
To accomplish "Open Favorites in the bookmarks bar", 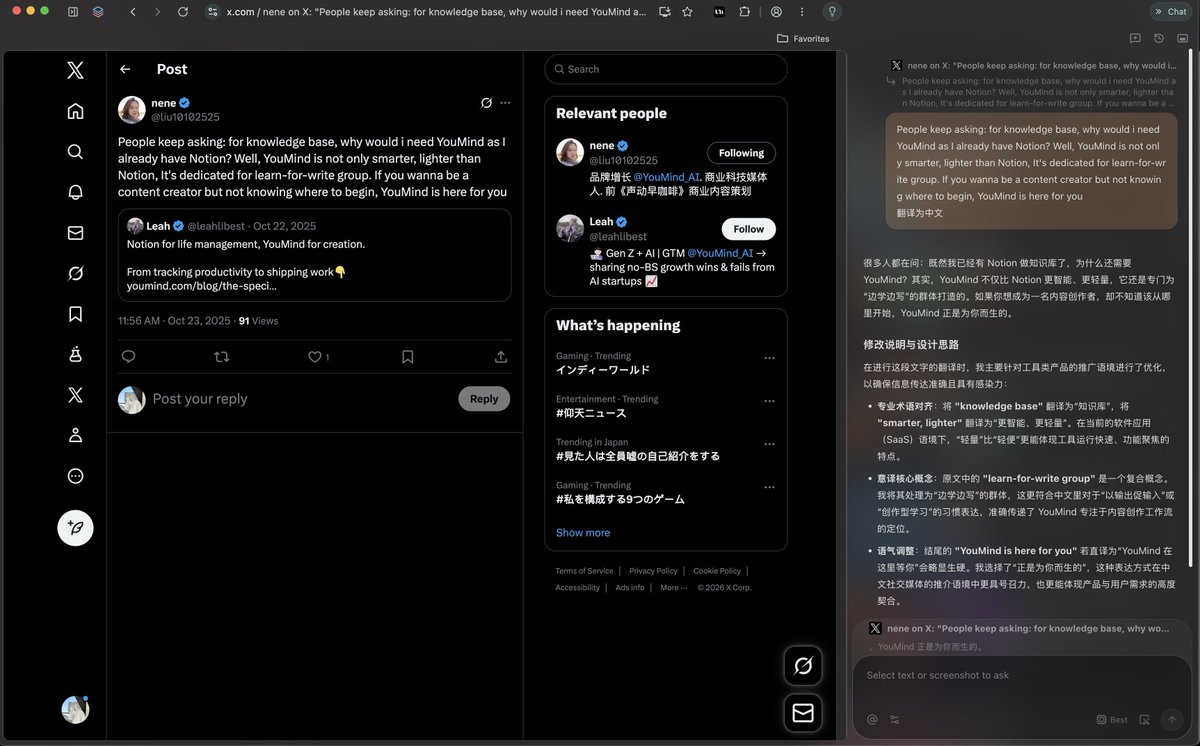I will (802, 38).
